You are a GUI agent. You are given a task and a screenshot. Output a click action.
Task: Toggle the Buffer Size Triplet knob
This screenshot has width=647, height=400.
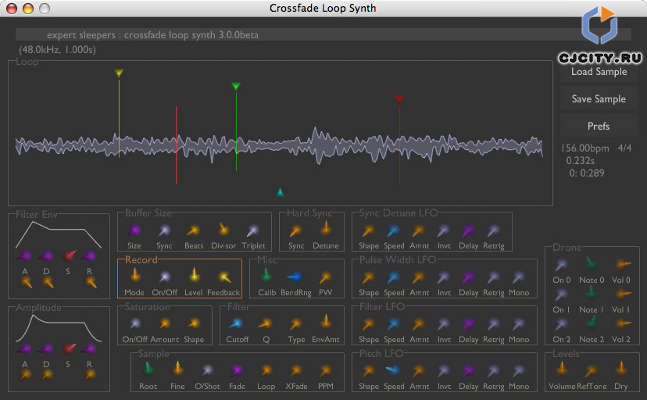[253, 231]
